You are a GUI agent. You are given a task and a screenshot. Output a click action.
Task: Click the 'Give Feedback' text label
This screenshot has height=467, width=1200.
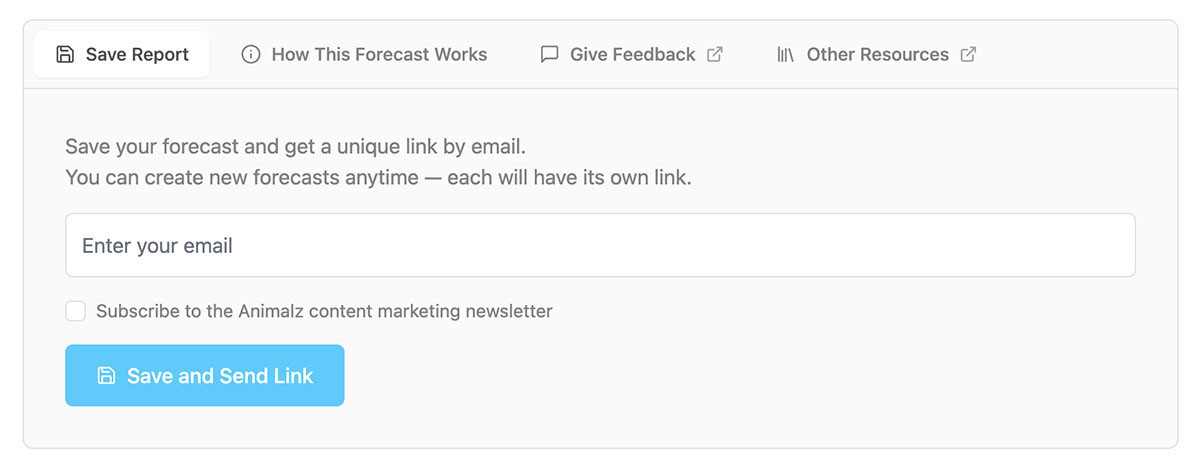[x=632, y=54]
